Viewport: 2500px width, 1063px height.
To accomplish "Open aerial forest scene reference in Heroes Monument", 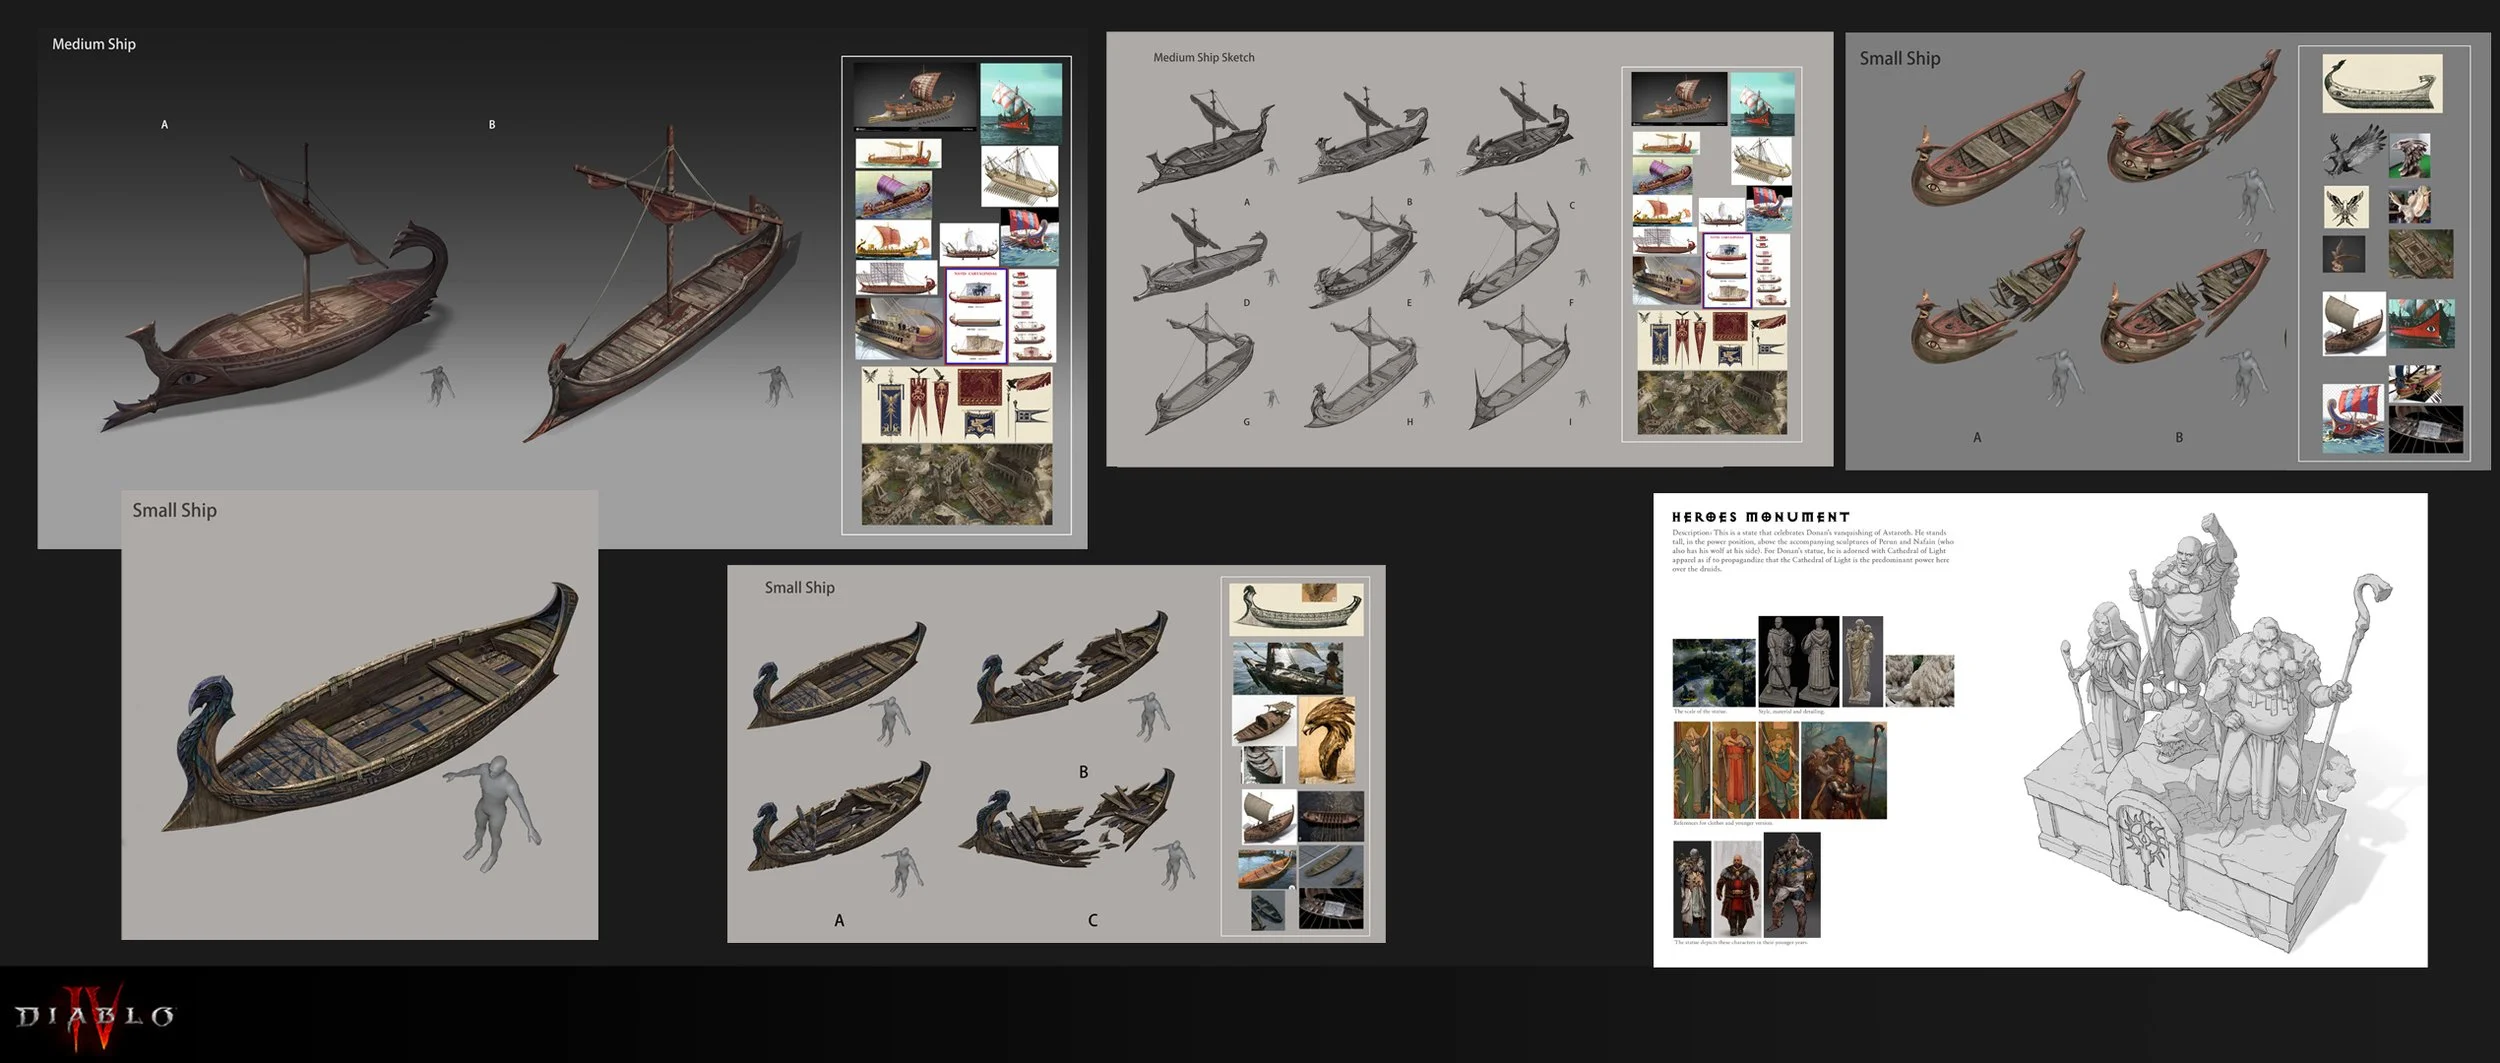I will click(x=1713, y=673).
